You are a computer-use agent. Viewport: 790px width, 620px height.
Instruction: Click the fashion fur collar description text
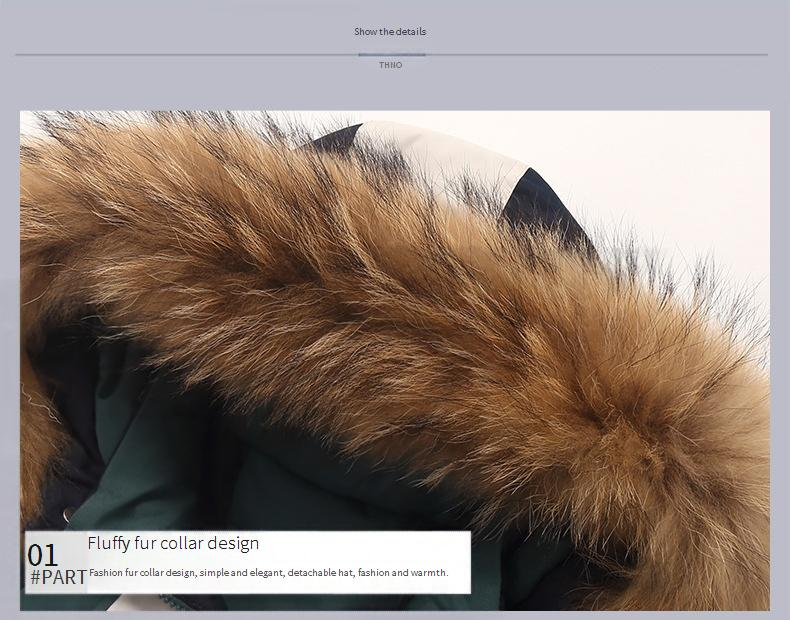pyautogui.click(x=268, y=573)
